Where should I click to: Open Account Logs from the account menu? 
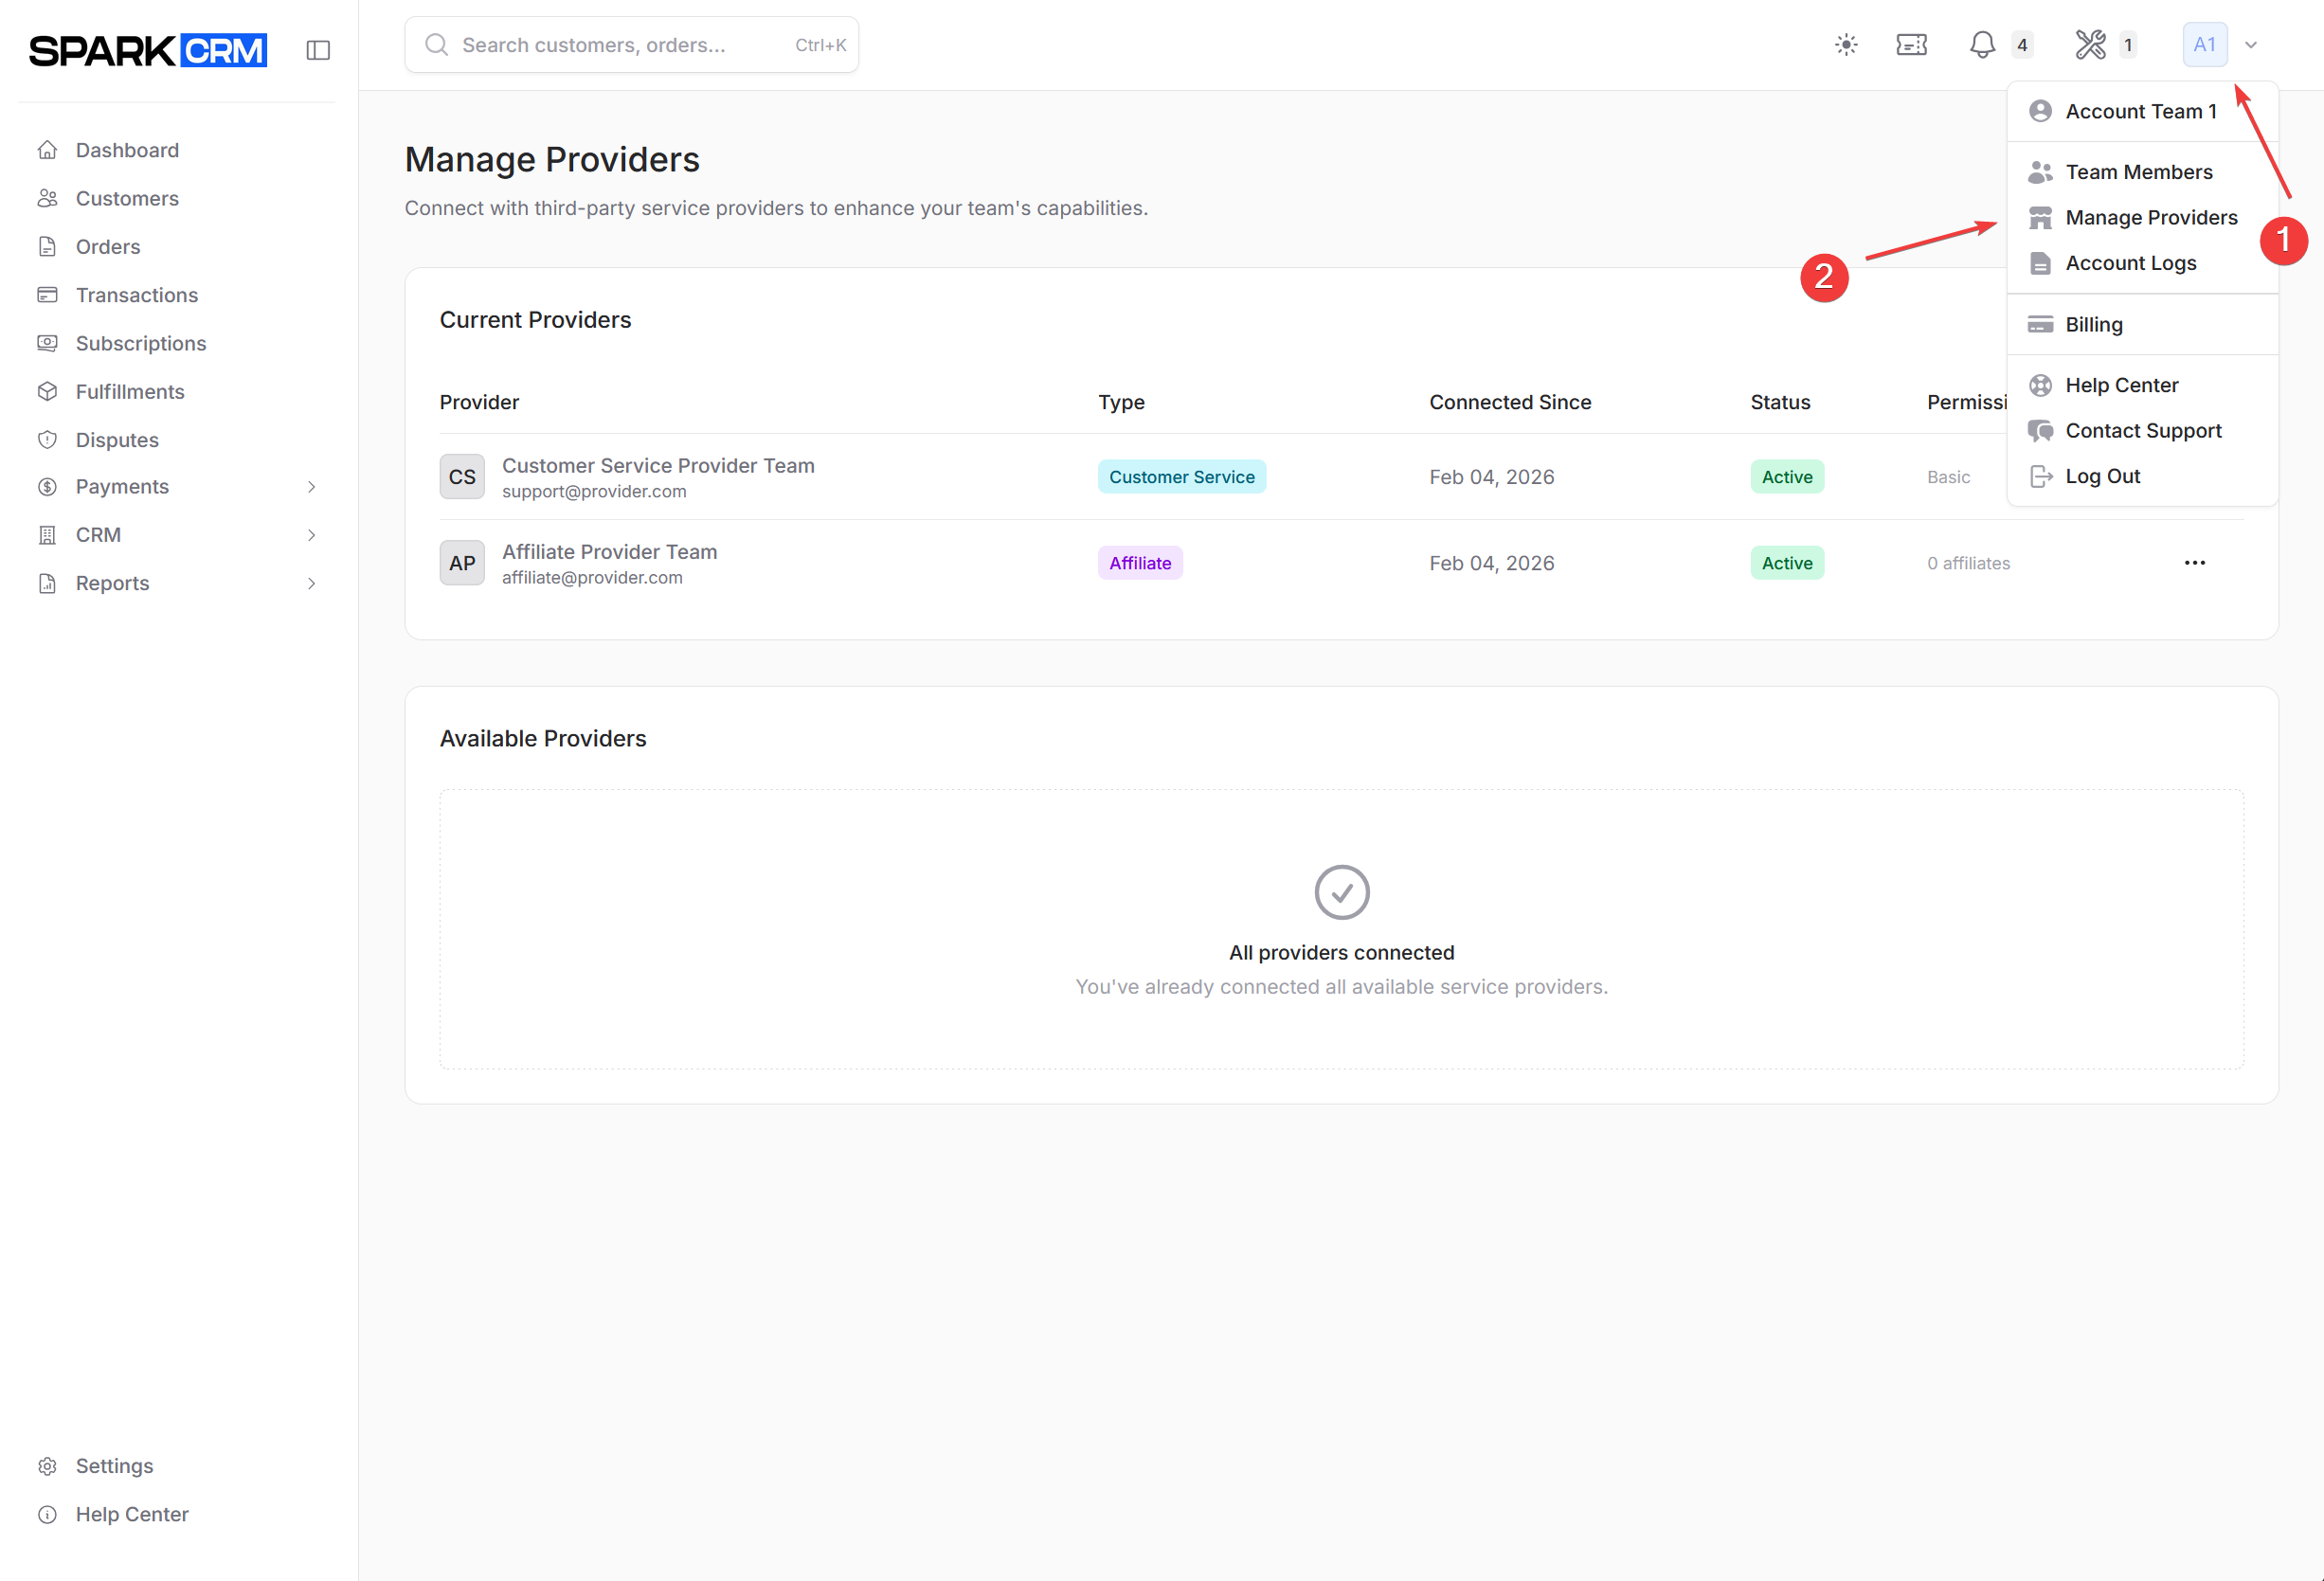click(x=2142, y=263)
